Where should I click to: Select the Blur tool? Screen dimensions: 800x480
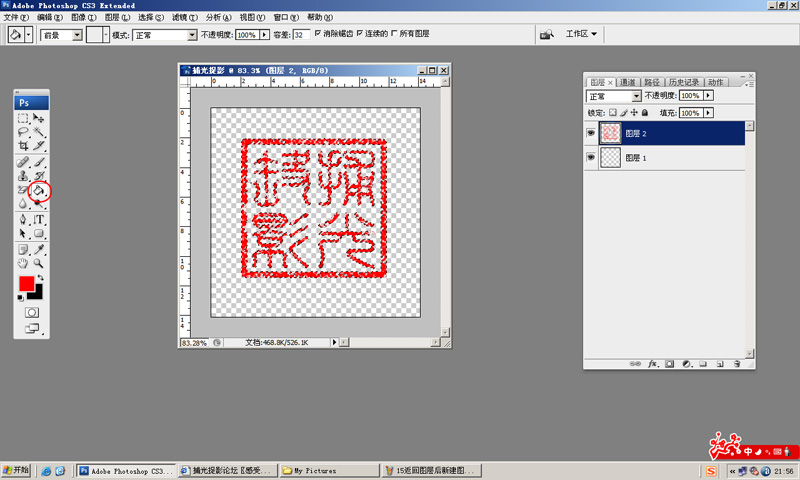tap(23, 204)
